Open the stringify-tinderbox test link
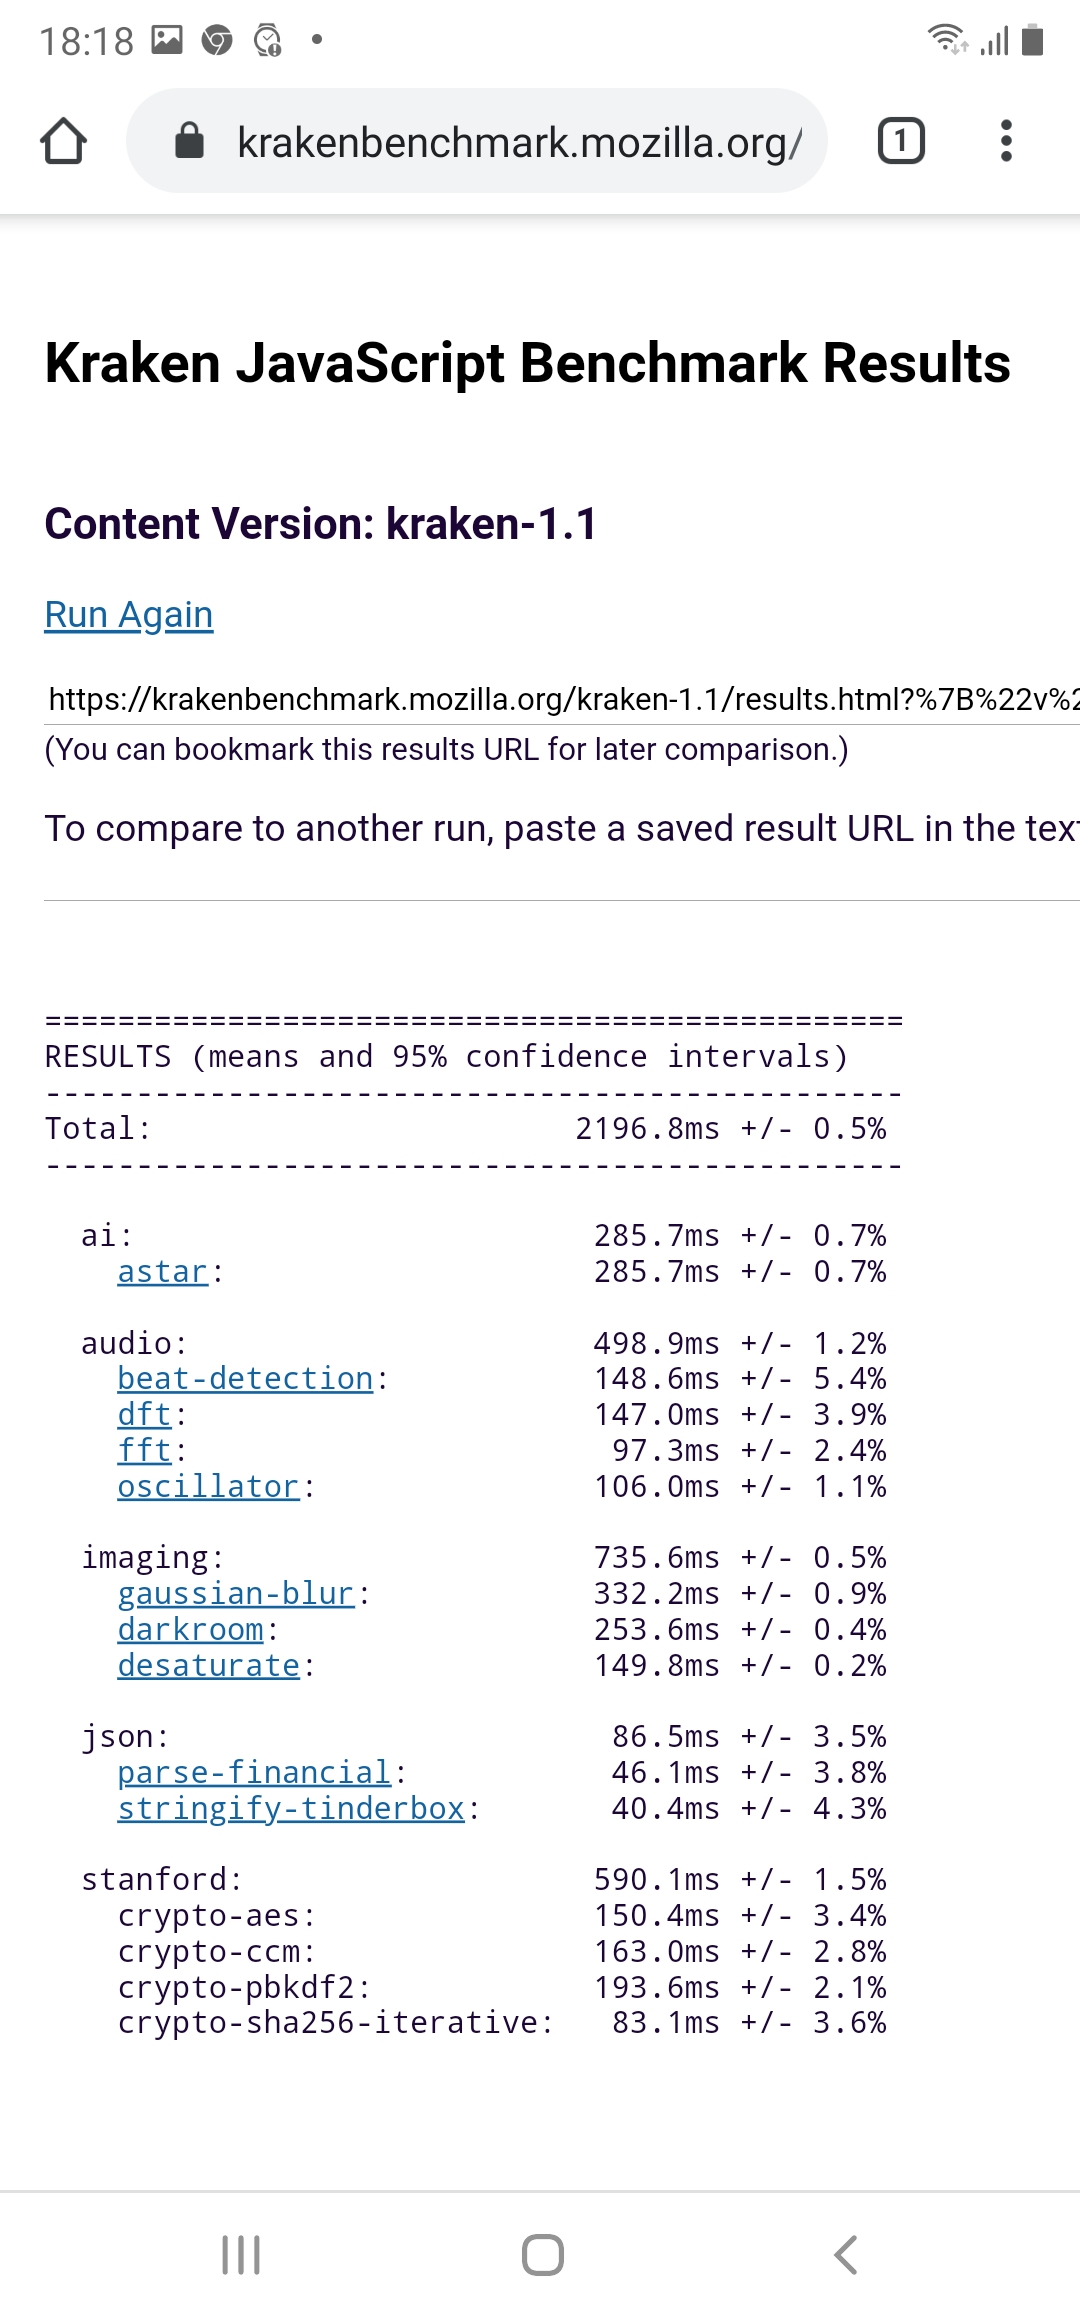This screenshot has height=2316, width=1080. pos(291,1809)
